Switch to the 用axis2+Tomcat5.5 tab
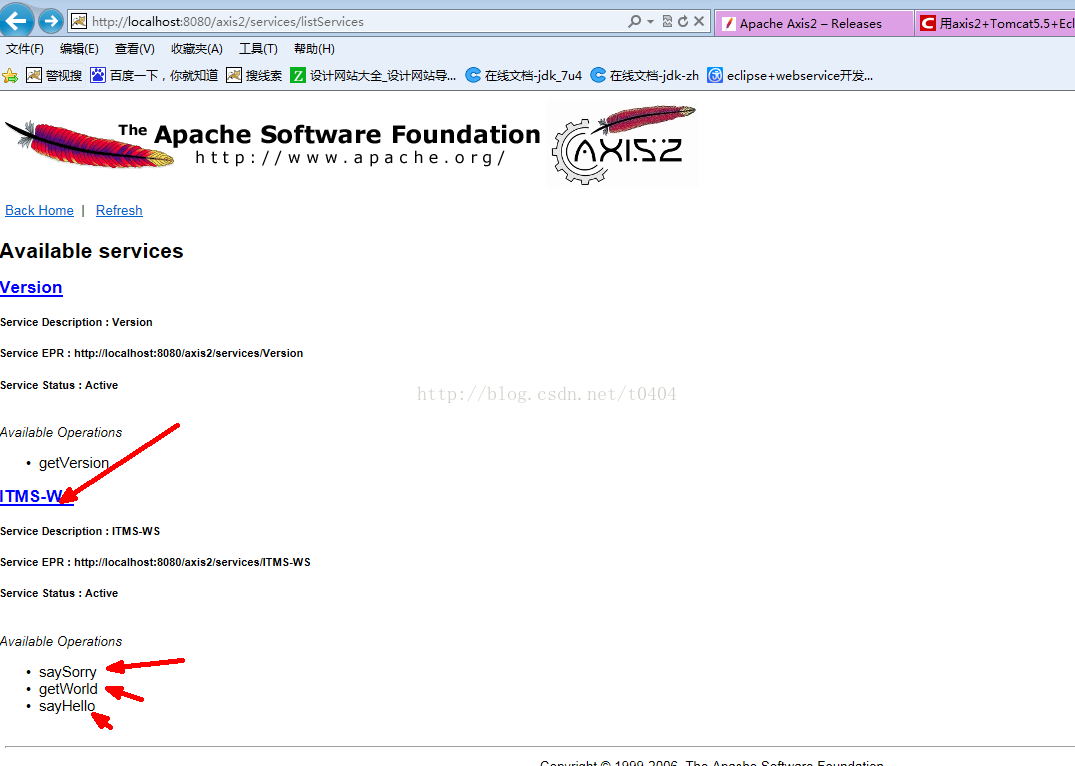Image resolution: width=1075 pixels, height=766 pixels. click(x=995, y=23)
